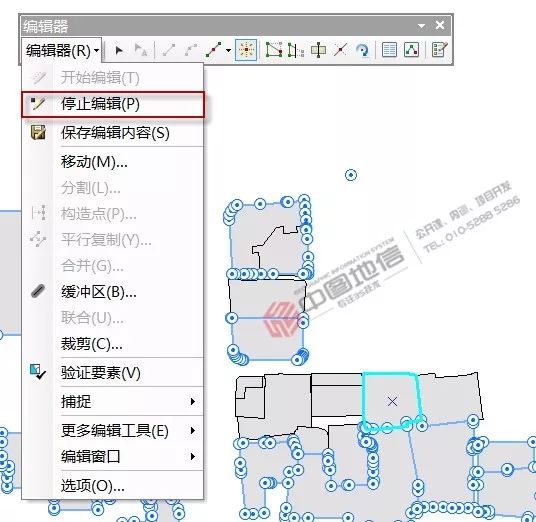Expand the 编辑窗口 submenu
This screenshot has width=536, height=522.
tap(113, 456)
